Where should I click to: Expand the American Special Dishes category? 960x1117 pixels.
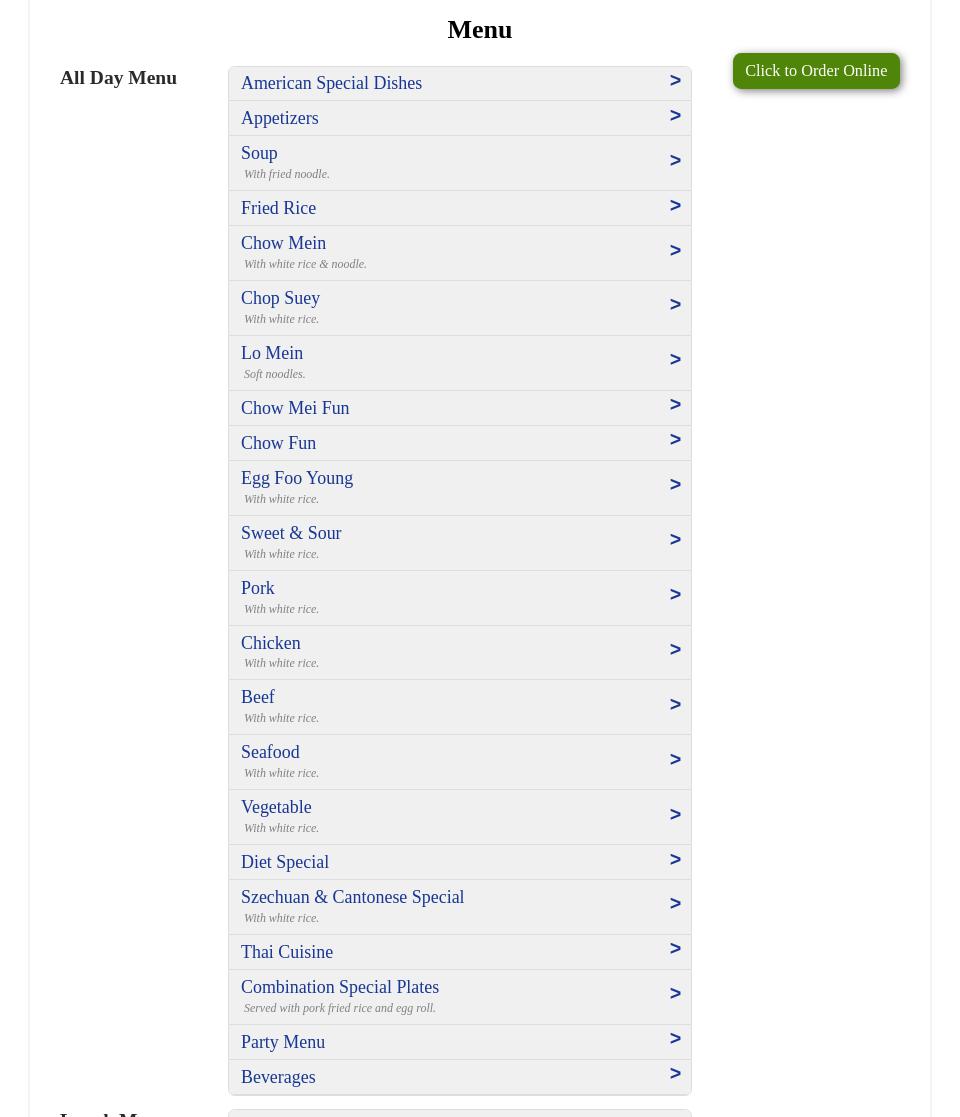331,83
